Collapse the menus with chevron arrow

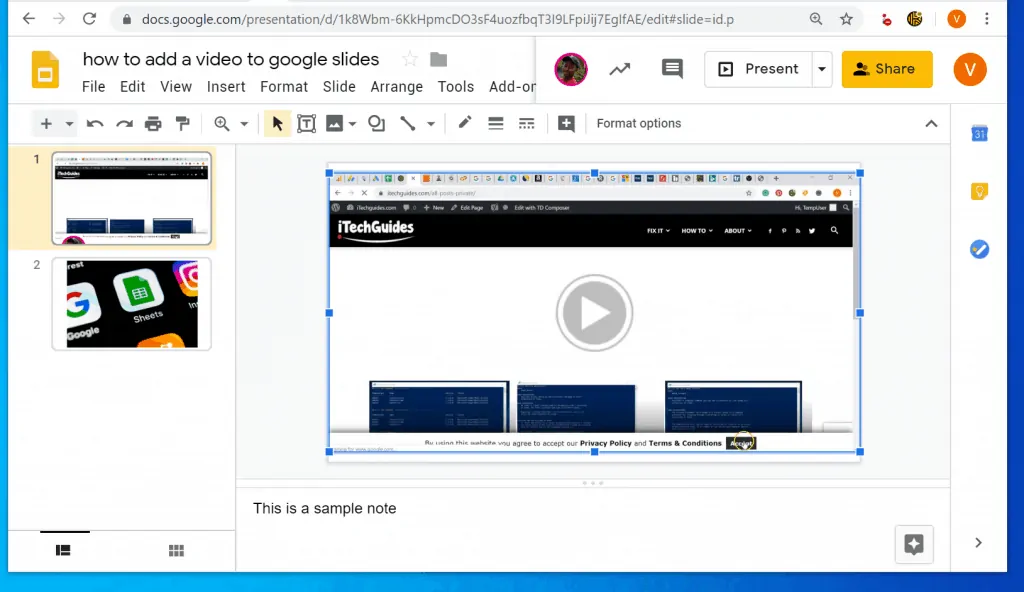931,124
